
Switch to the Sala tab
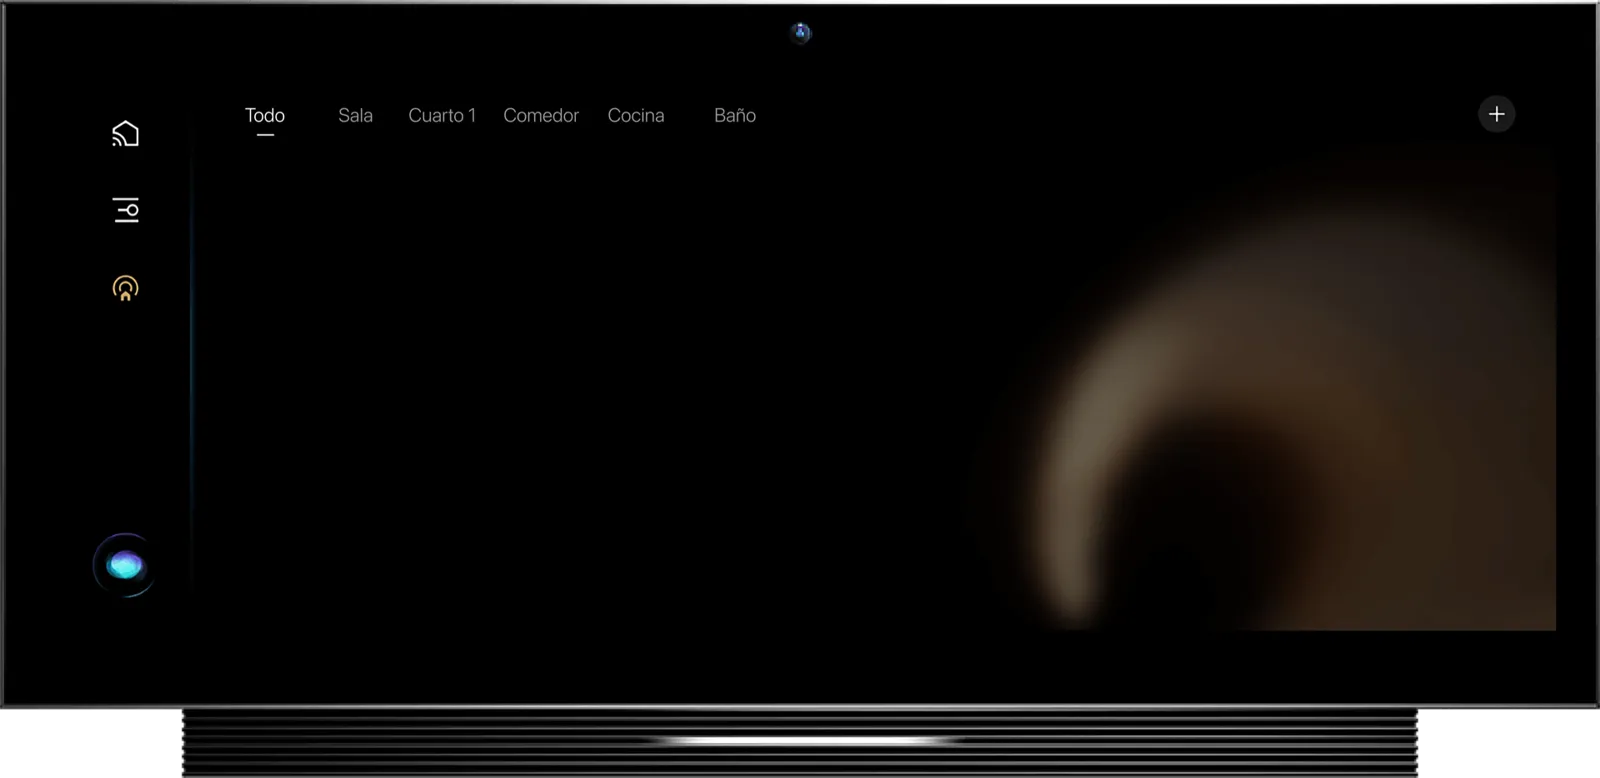pyautogui.click(x=355, y=115)
